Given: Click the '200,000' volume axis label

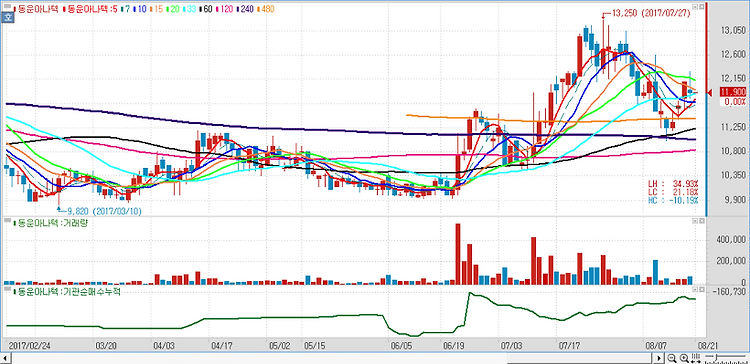Looking at the screenshot, I should 731,261.
